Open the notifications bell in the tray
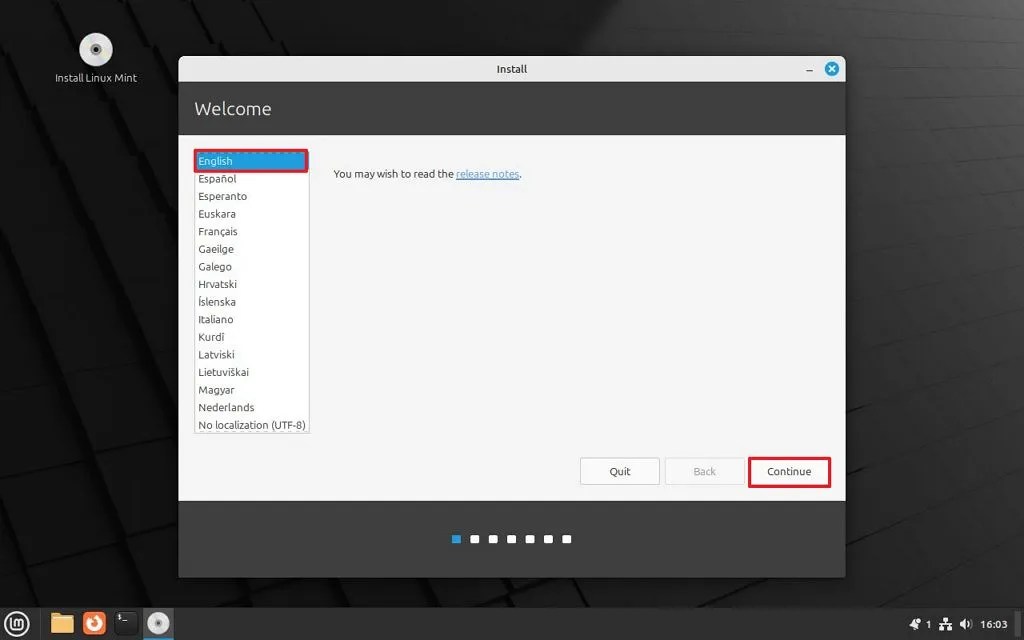This screenshot has height=640, width=1024. tap(916, 622)
